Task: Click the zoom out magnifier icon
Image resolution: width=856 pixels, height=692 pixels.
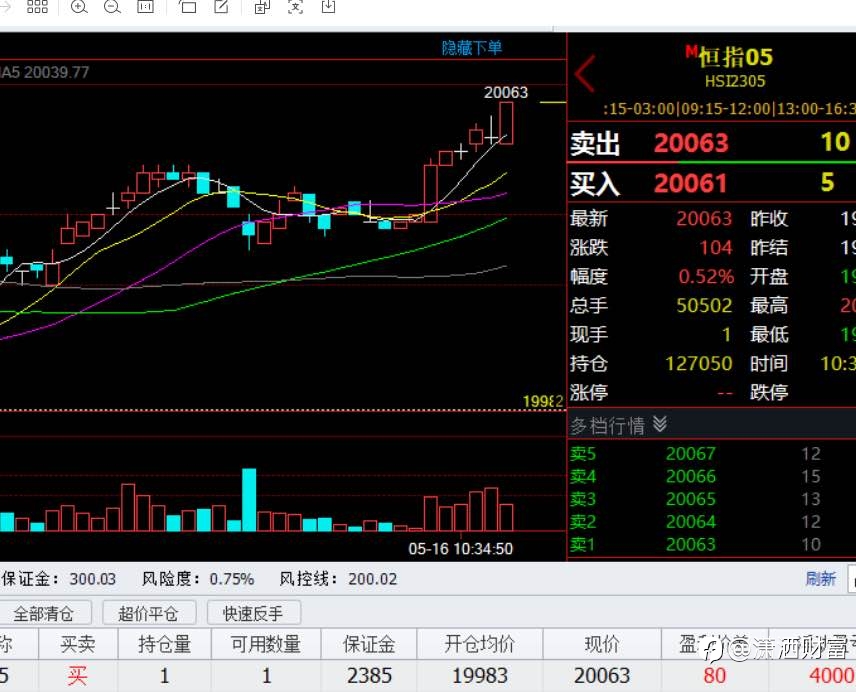Action: (112, 7)
